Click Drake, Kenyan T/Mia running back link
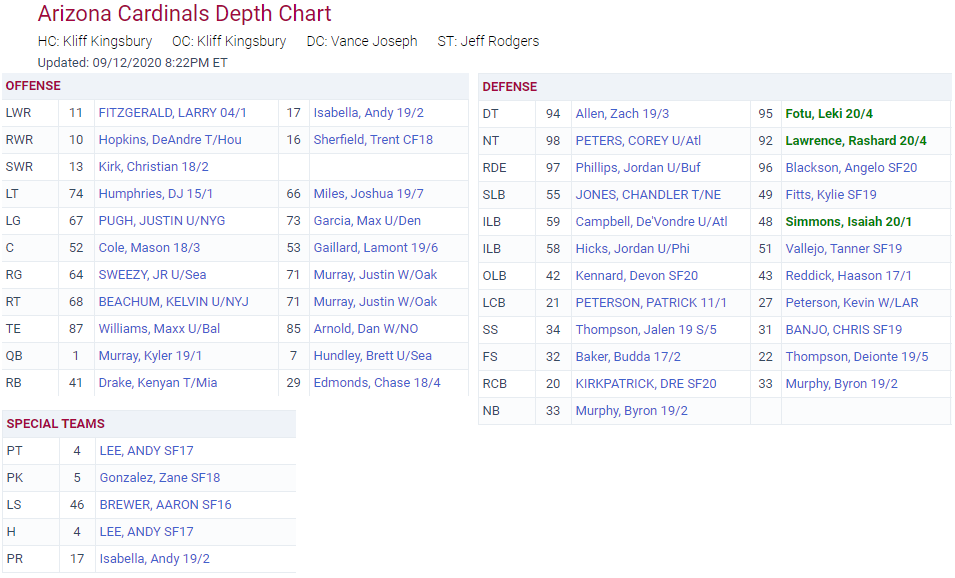The height and width of the screenshot is (578, 955). tap(157, 383)
